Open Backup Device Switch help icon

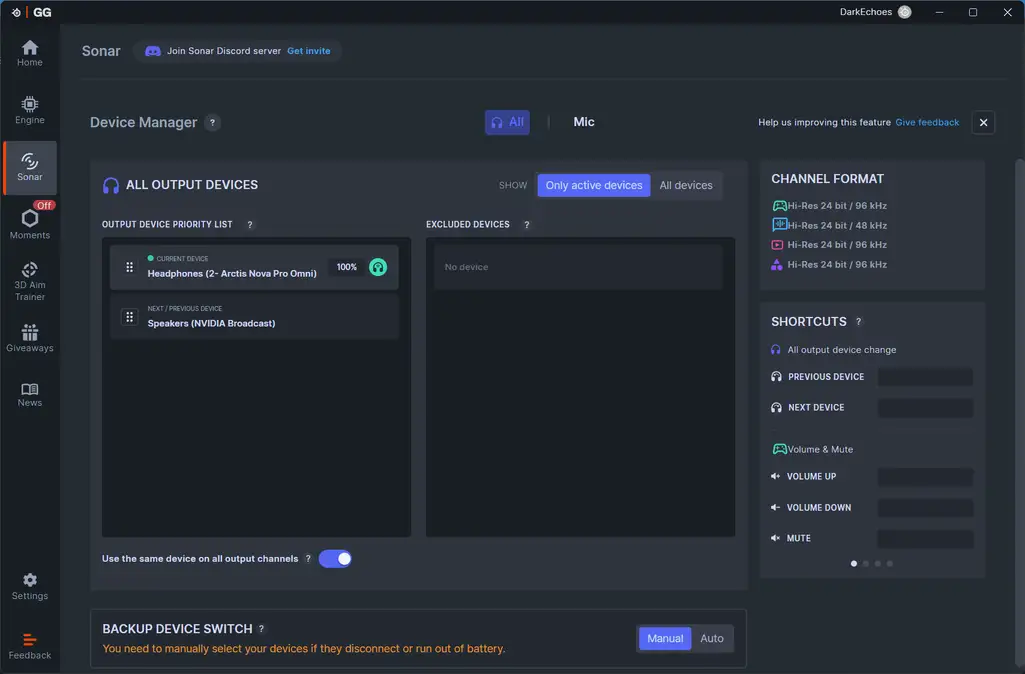coord(261,629)
